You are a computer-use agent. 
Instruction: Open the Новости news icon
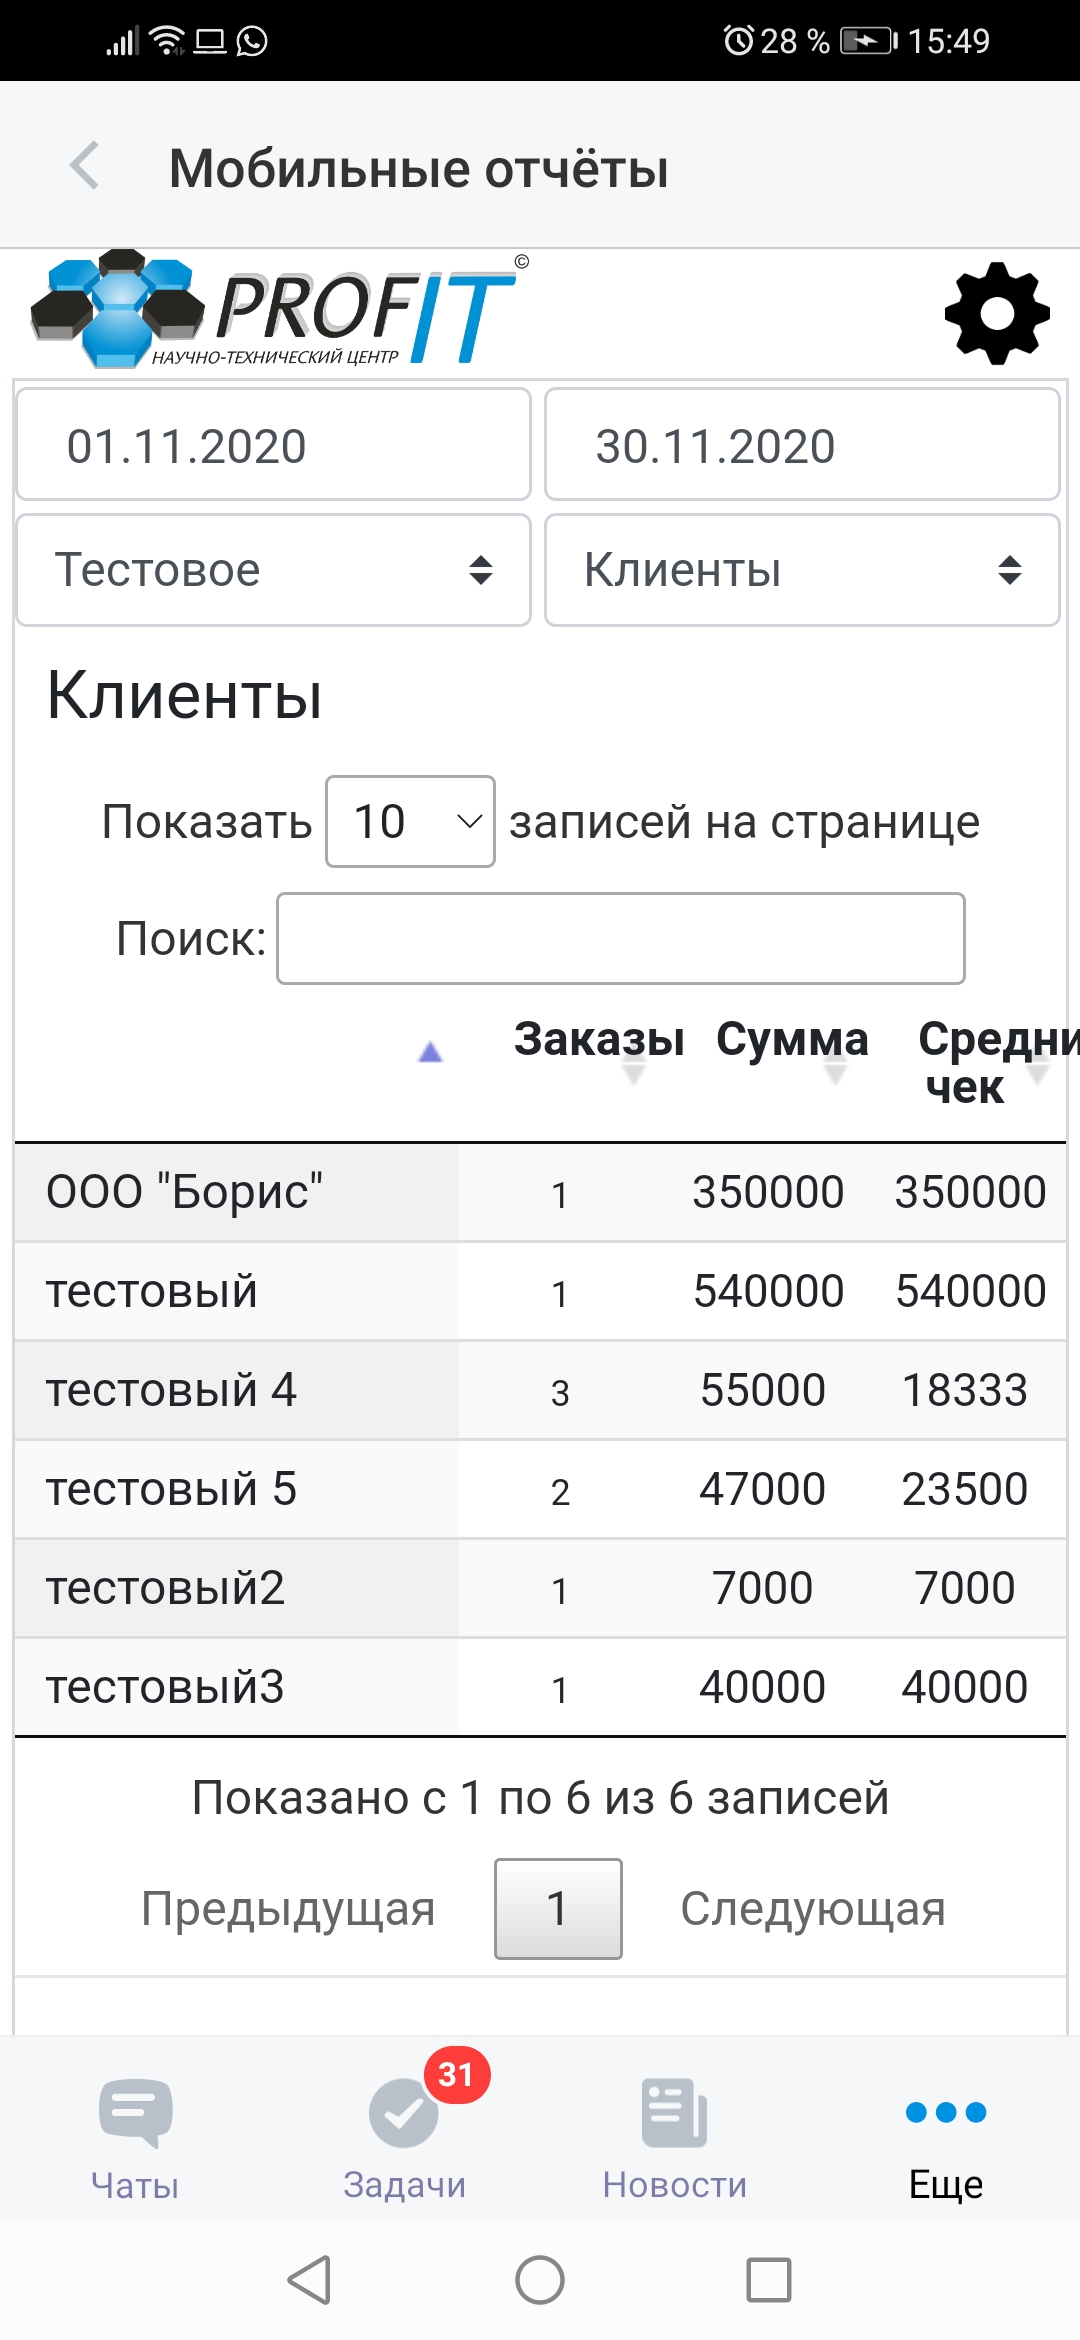pyautogui.click(x=674, y=2112)
